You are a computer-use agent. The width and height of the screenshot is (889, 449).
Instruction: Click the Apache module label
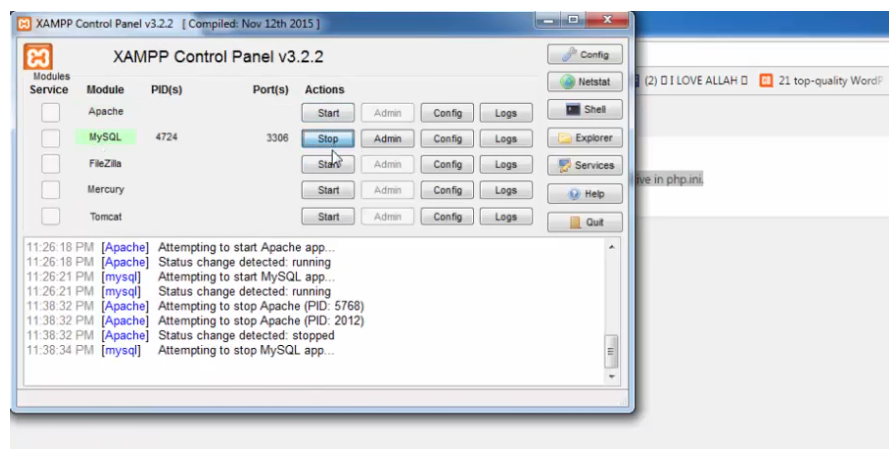tap(105, 111)
